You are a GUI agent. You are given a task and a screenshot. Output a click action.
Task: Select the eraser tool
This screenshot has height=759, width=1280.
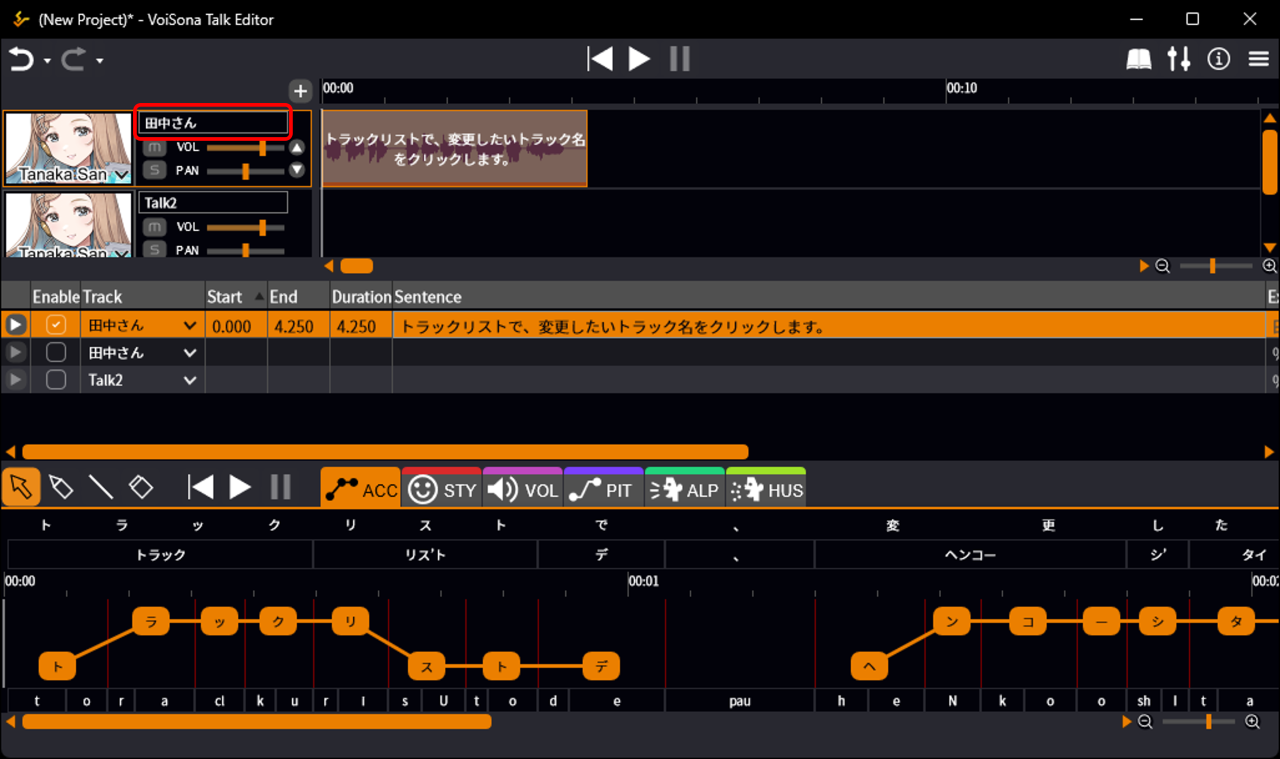click(x=141, y=487)
